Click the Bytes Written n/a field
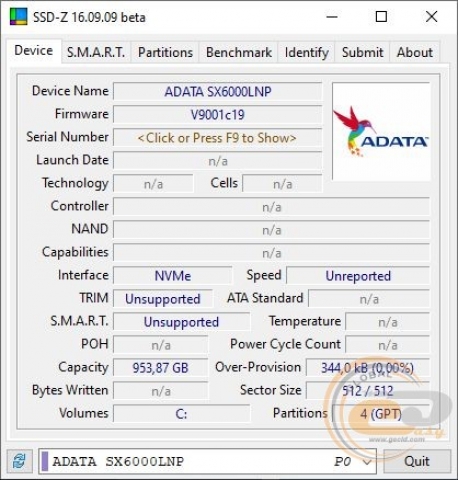 click(x=160, y=391)
